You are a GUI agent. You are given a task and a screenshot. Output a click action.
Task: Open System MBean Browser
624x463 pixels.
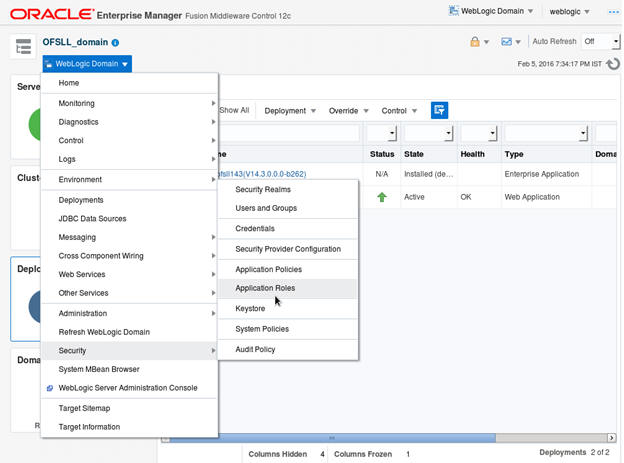tap(129, 369)
